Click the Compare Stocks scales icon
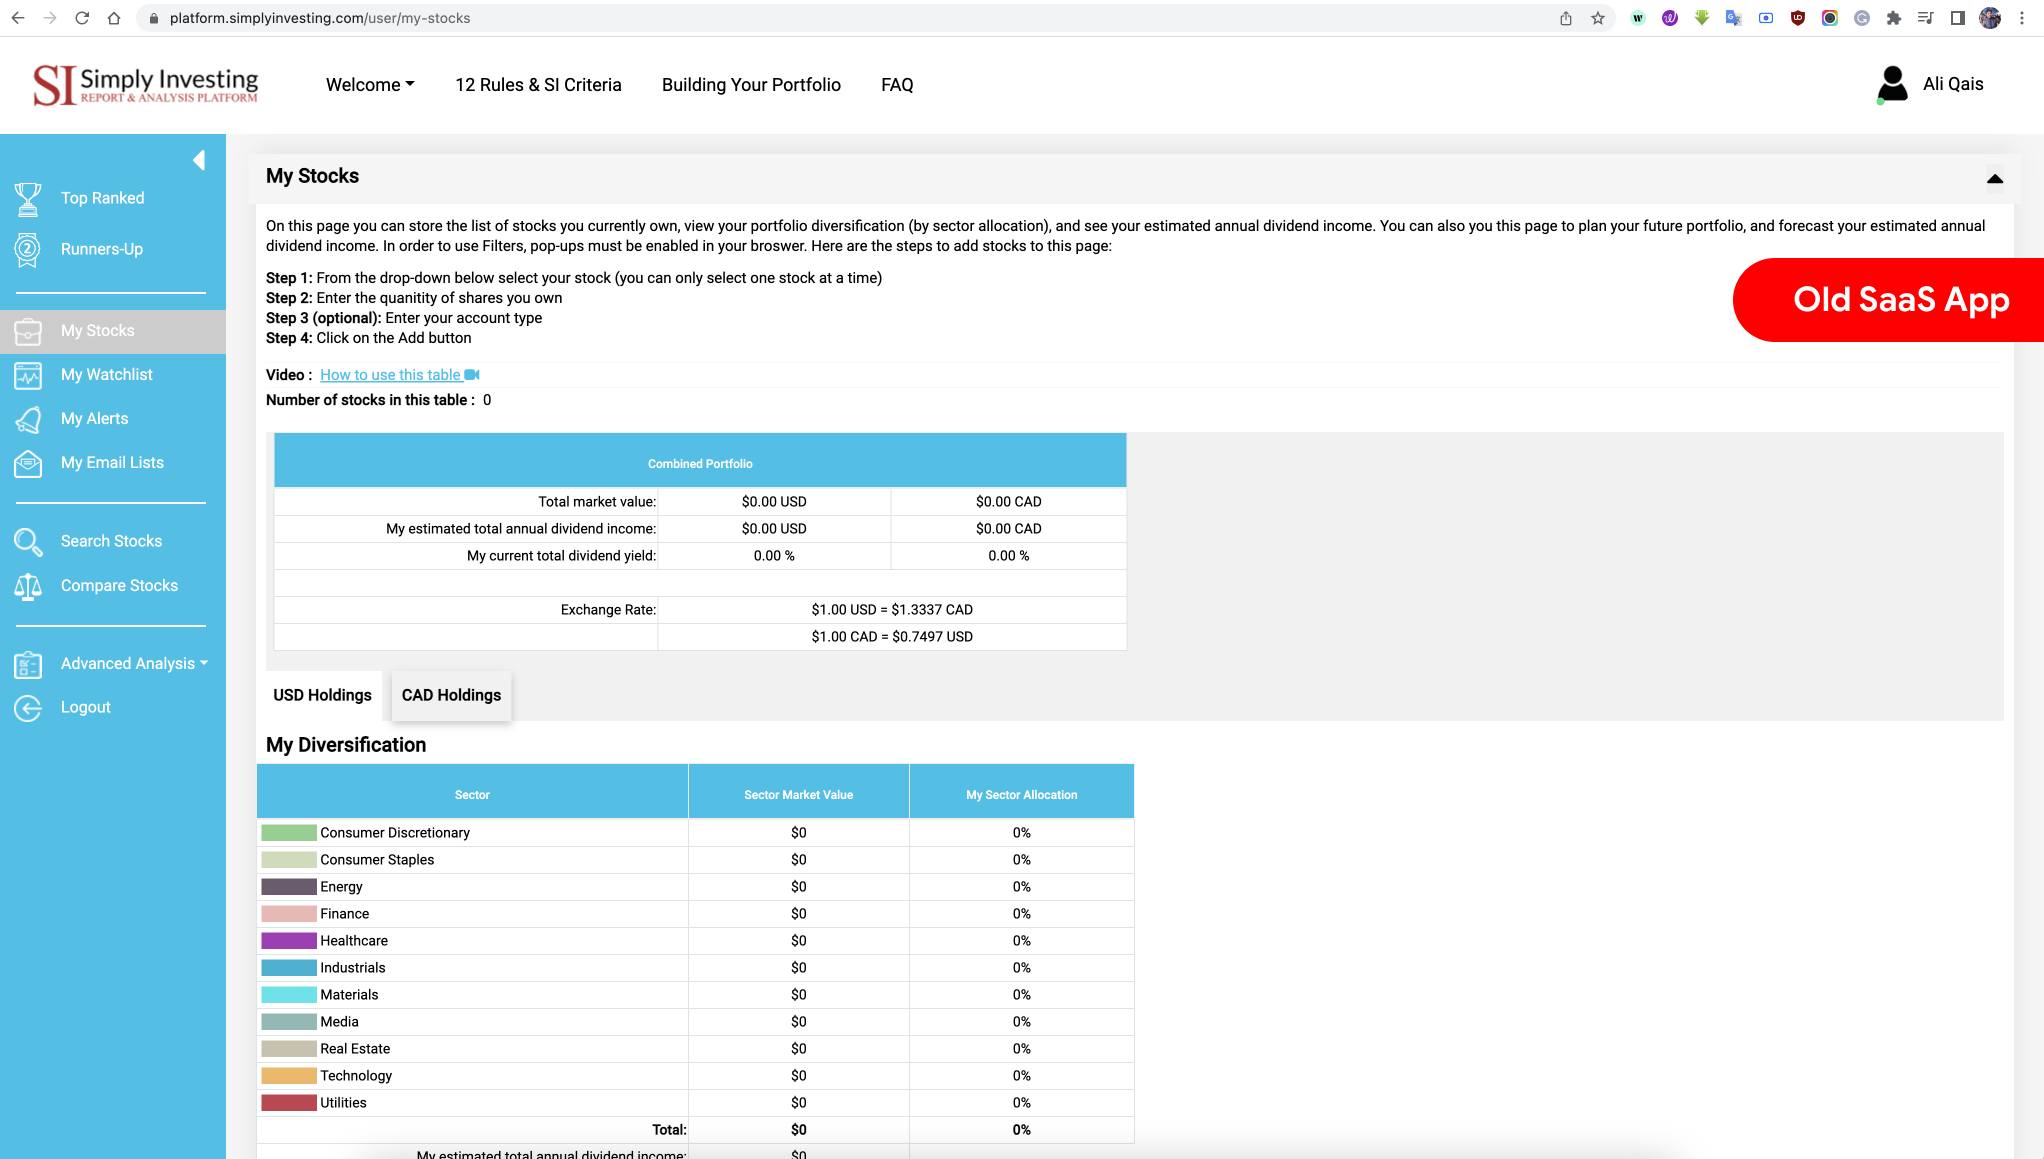The width and height of the screenshot is (2044, 1159). tap(28, 586)
